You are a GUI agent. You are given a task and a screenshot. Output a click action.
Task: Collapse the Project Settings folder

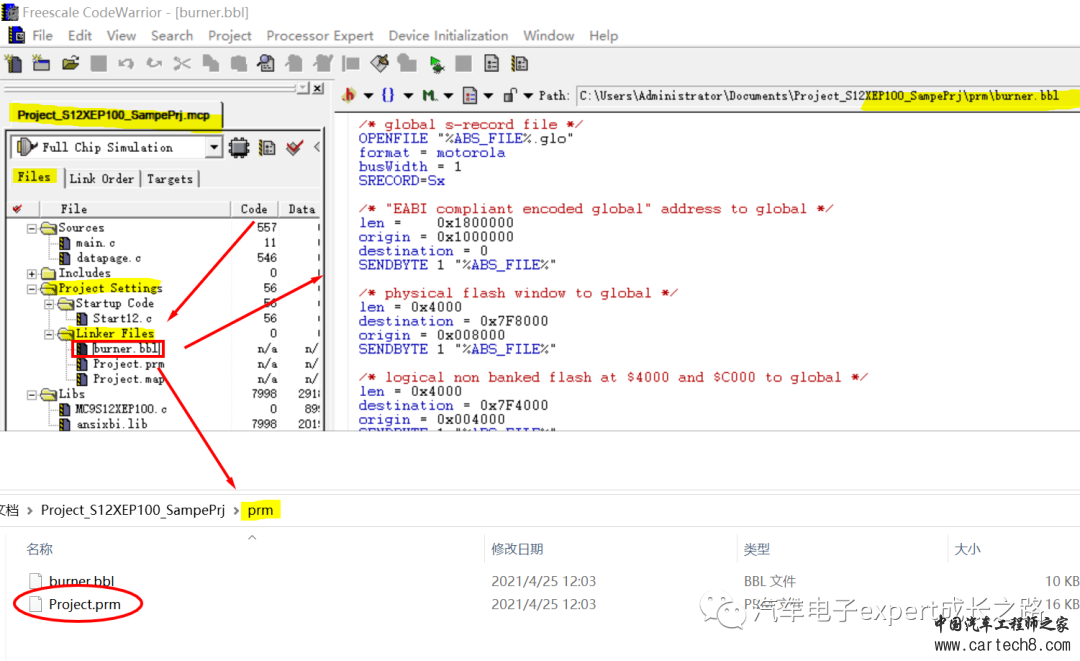point(32,288)
